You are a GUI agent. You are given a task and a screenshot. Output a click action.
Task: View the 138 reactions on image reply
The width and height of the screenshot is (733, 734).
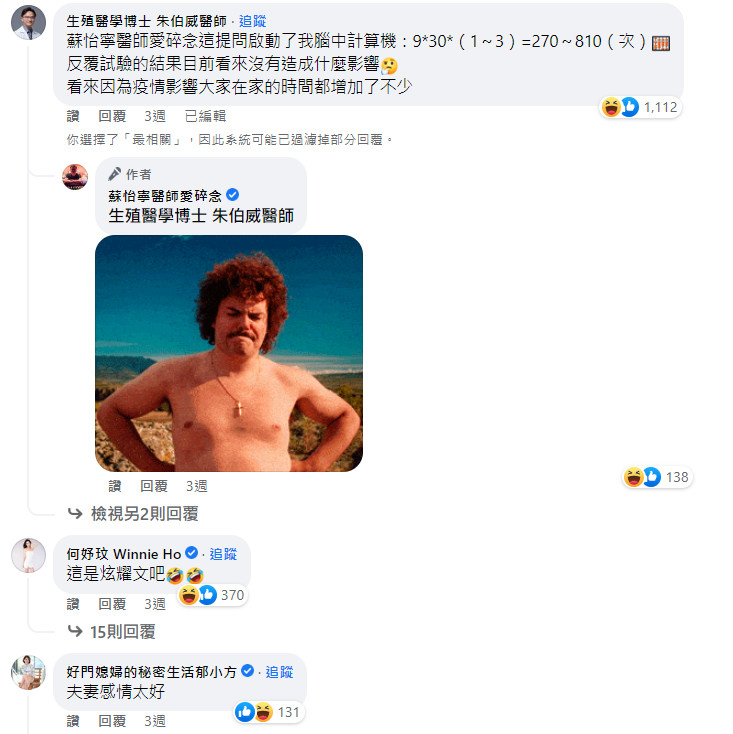pos(657,477)
